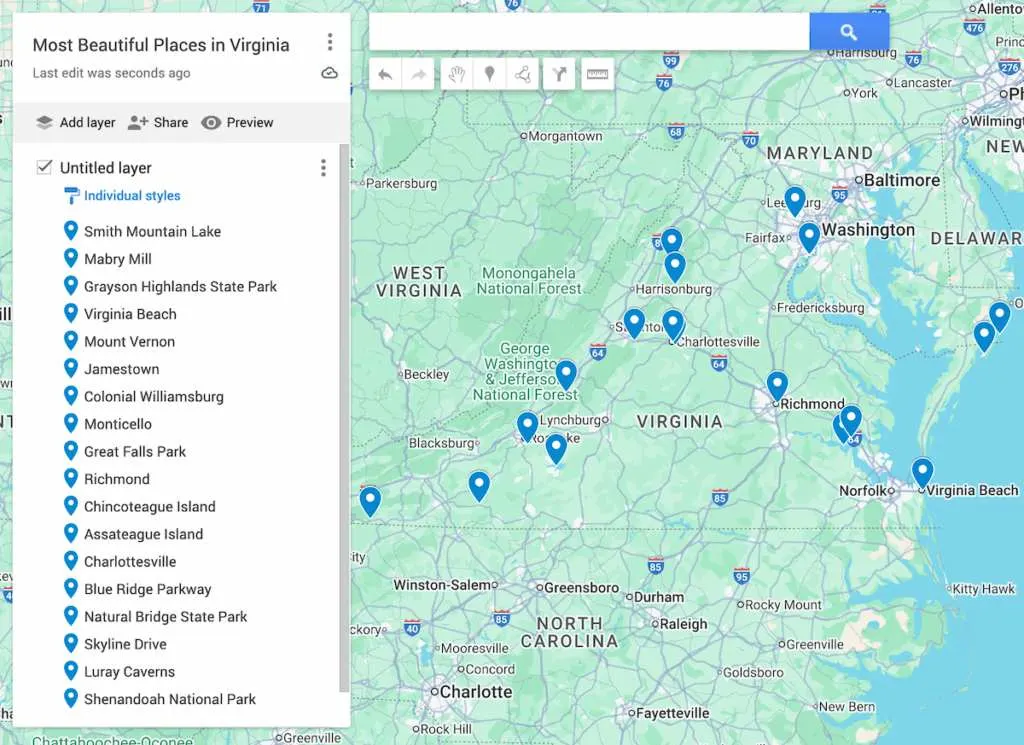
Task: Click map pin above Richmond
Action: point(777,386)
